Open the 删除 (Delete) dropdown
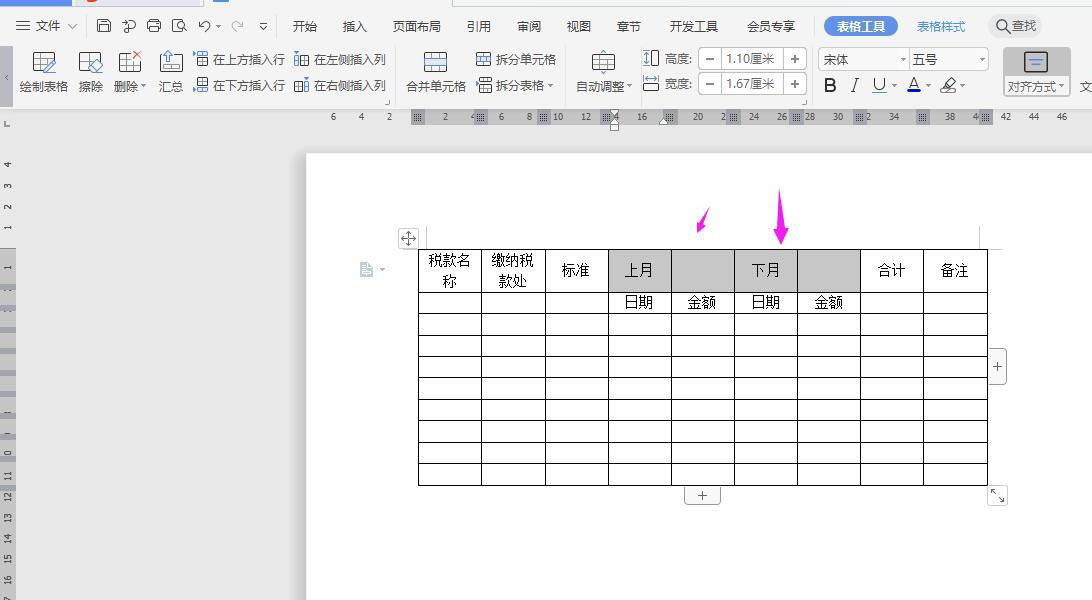The image size is (1092, 600). pyautogui.click(x=130, y=70)
